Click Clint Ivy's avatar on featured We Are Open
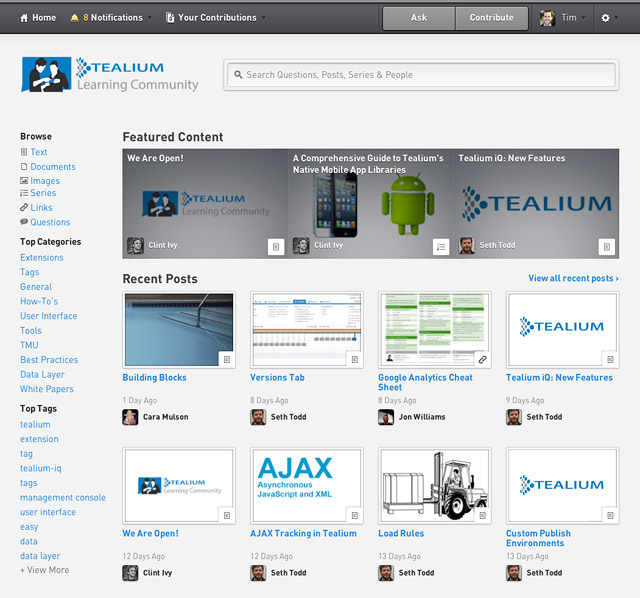 coord(136,246)
